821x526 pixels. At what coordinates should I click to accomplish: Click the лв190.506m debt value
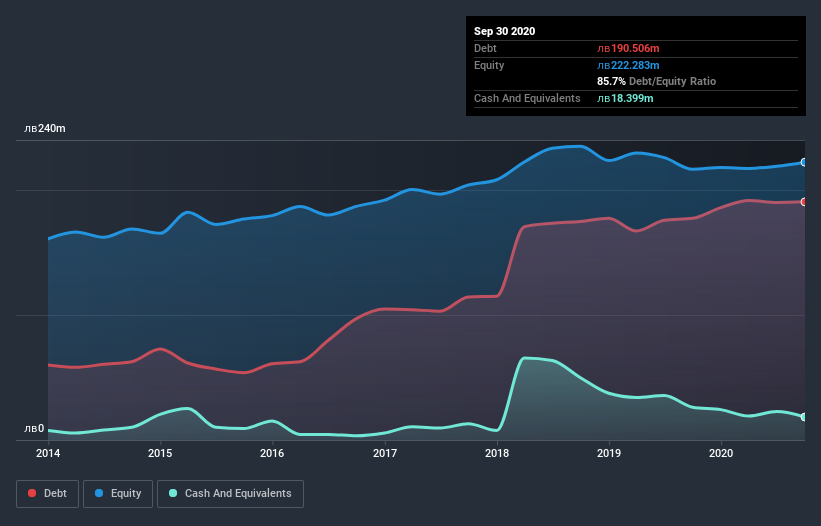628,48
